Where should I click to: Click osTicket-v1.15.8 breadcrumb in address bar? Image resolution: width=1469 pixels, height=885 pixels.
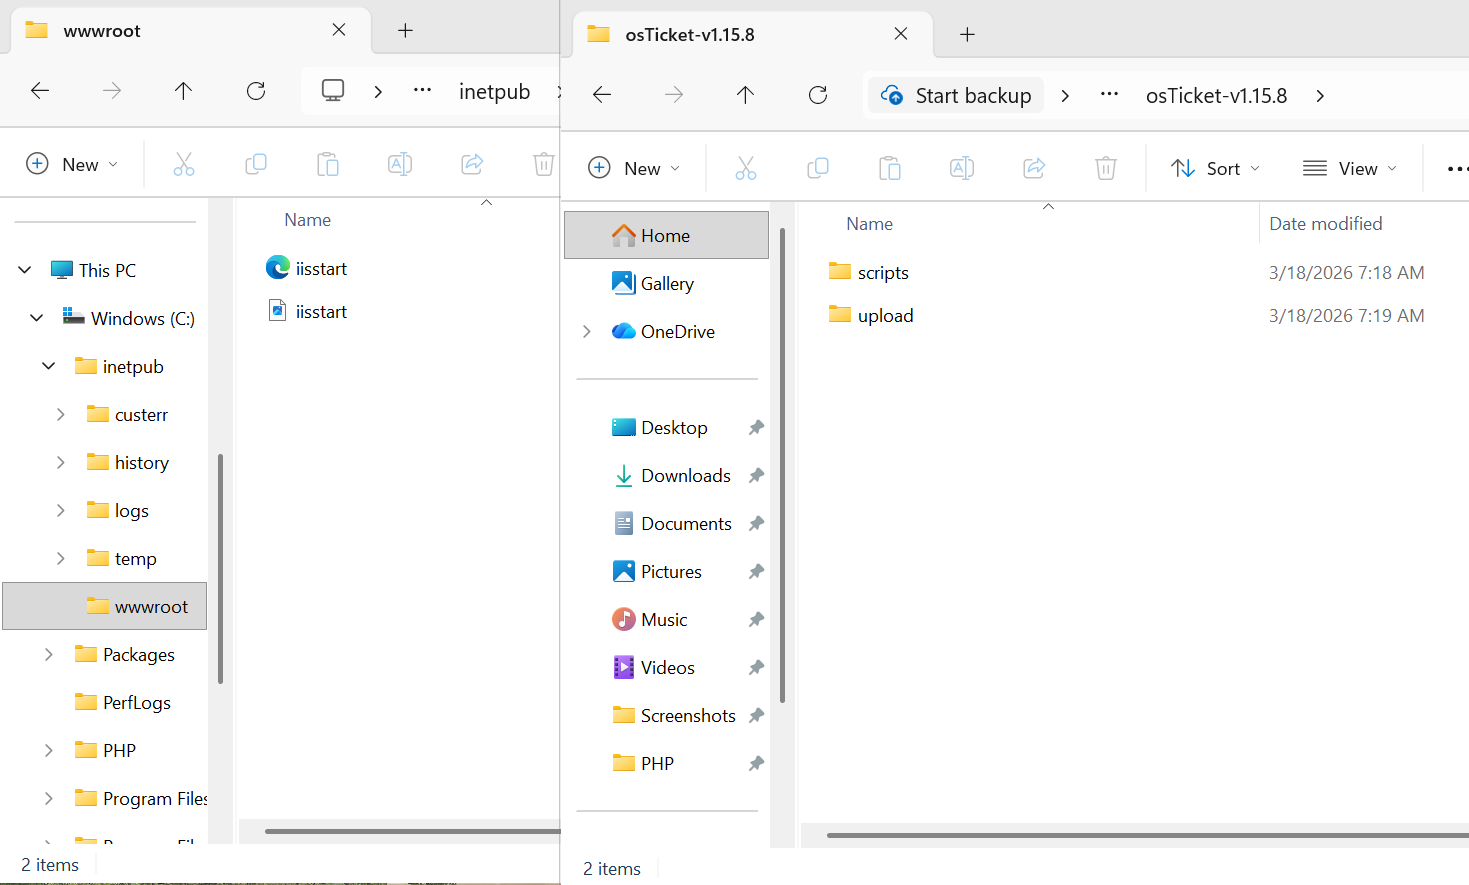coord(1216,95)
